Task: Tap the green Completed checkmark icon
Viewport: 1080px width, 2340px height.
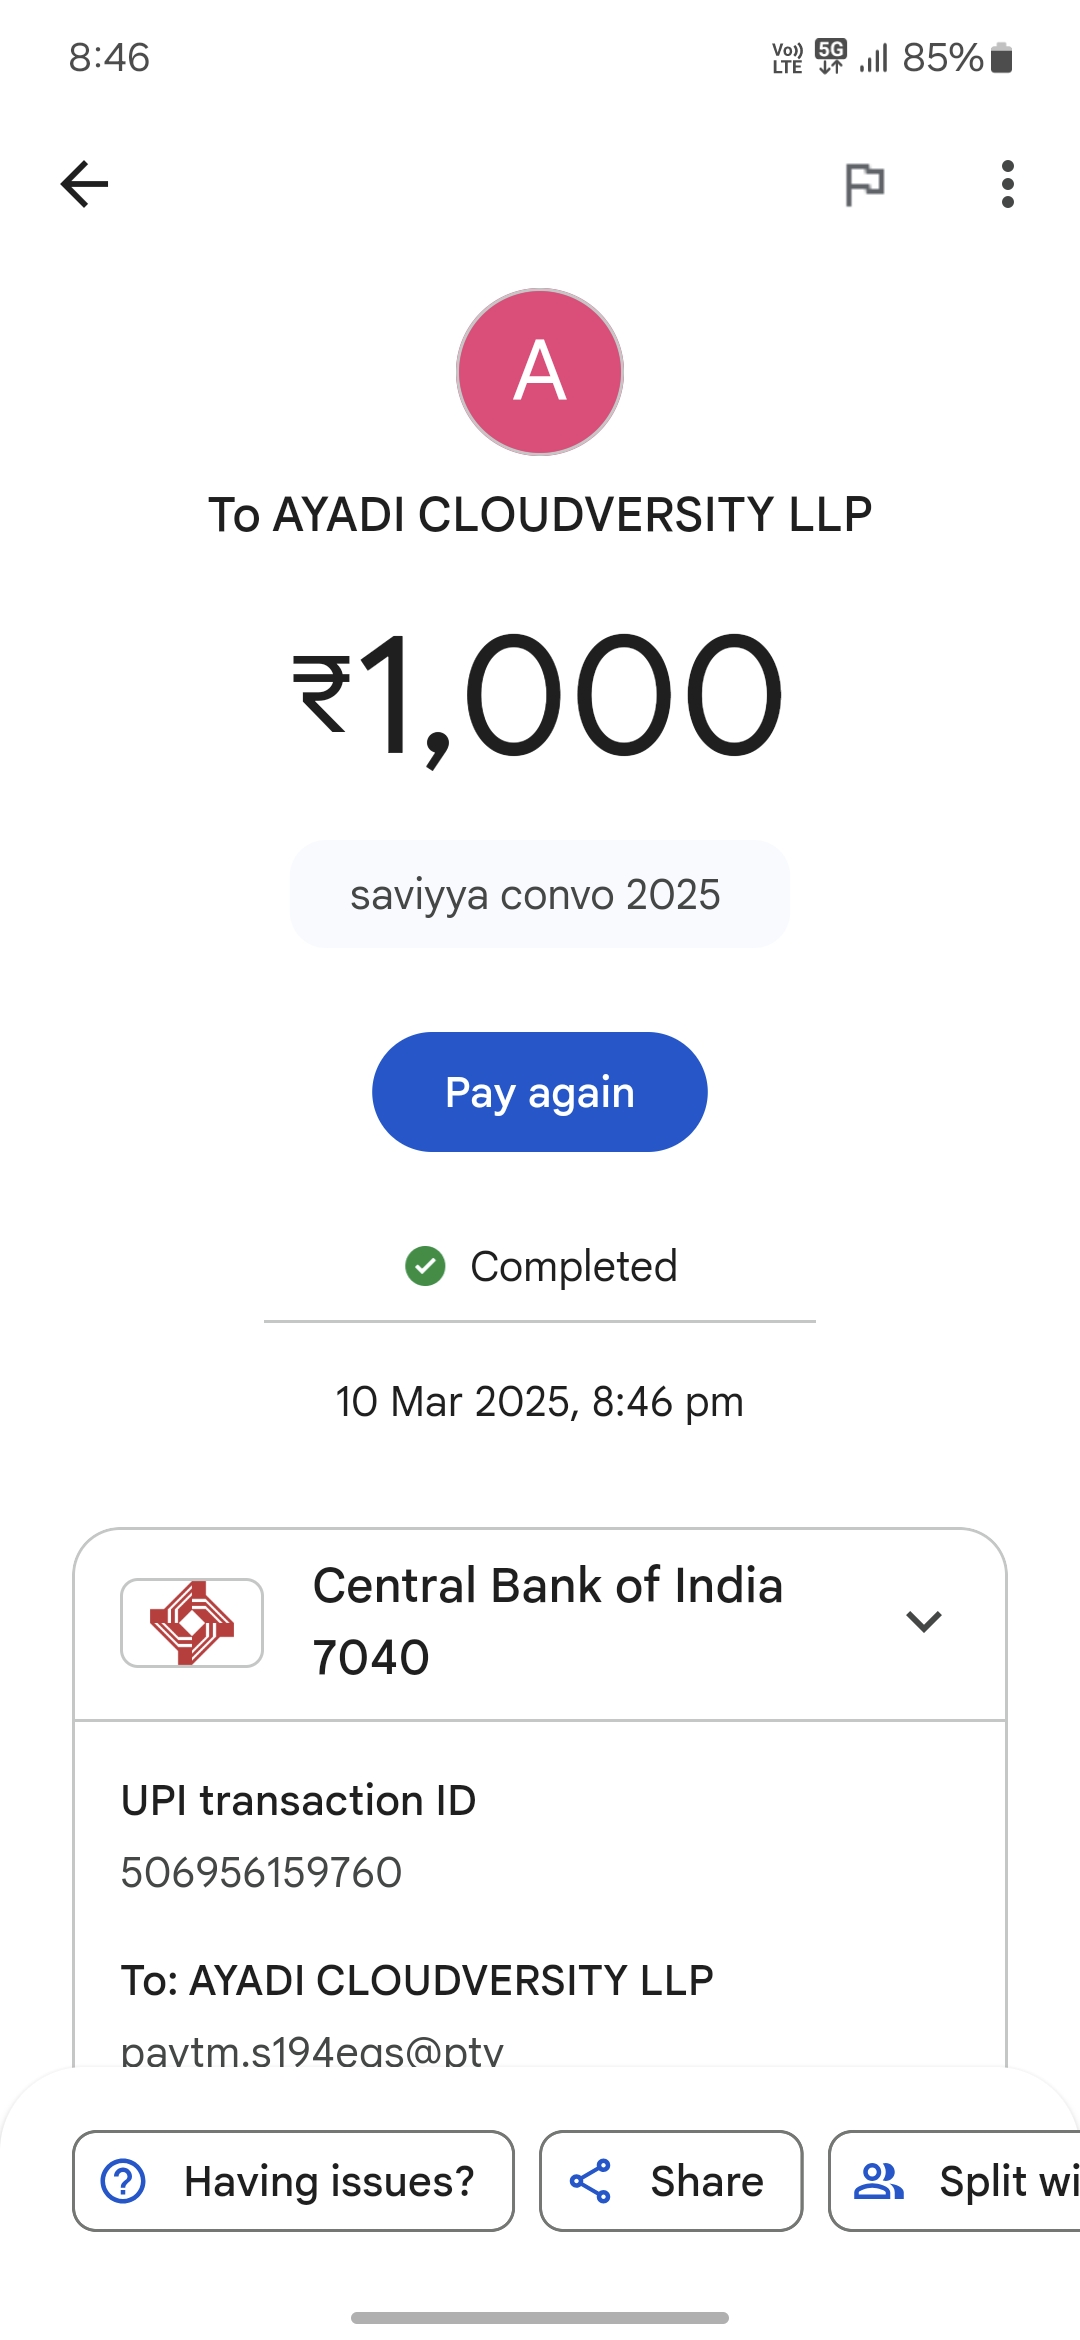Action: click(425, 1266)
